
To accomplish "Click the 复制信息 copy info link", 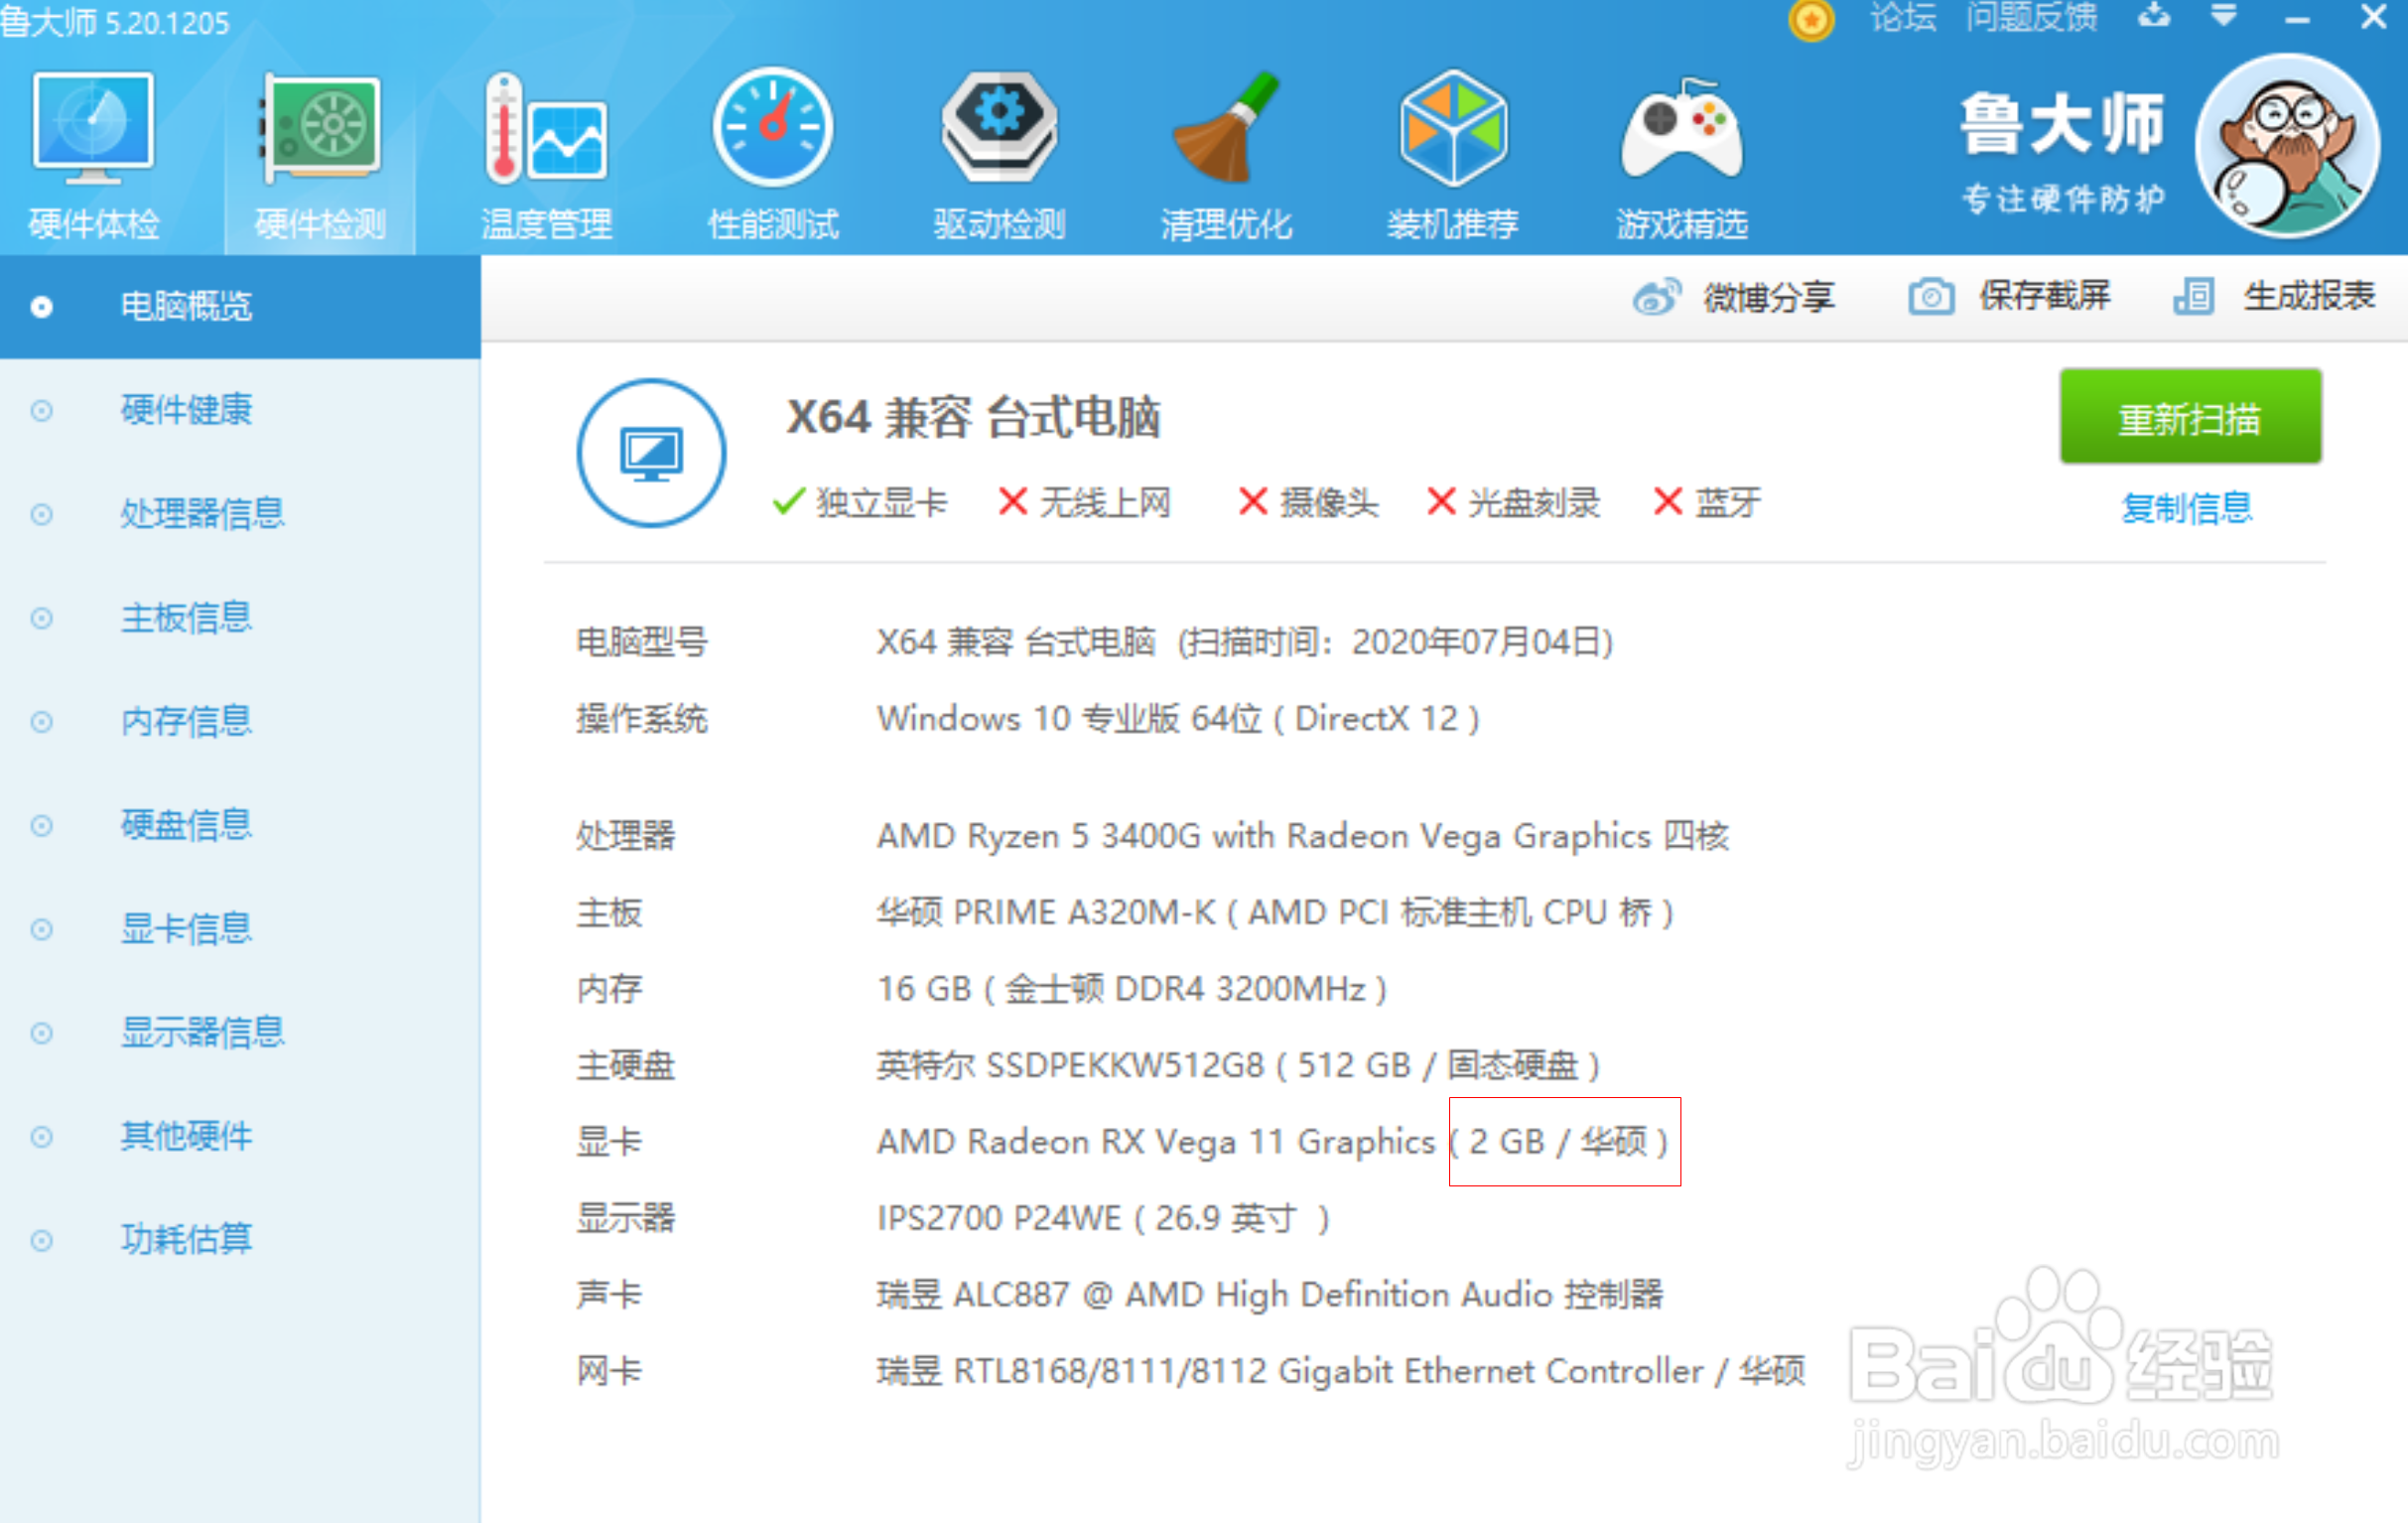I will (2186, 508).
